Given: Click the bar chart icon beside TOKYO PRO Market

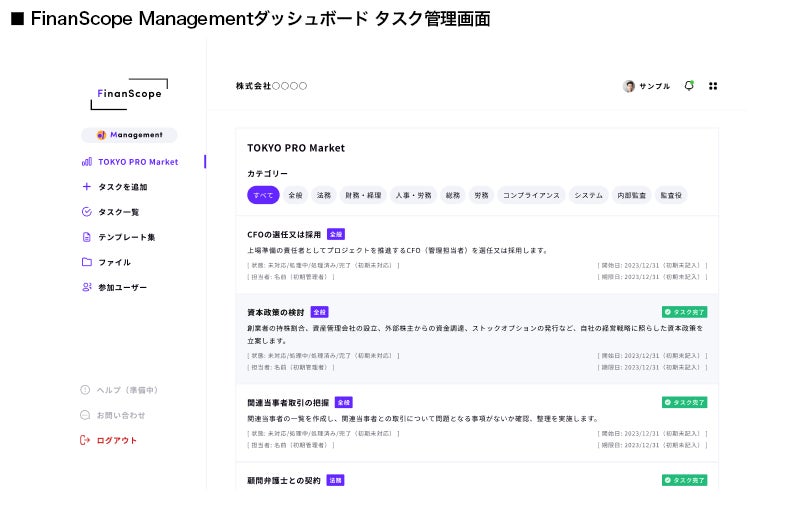Looking at the screenshot, I should pos(87,162).
